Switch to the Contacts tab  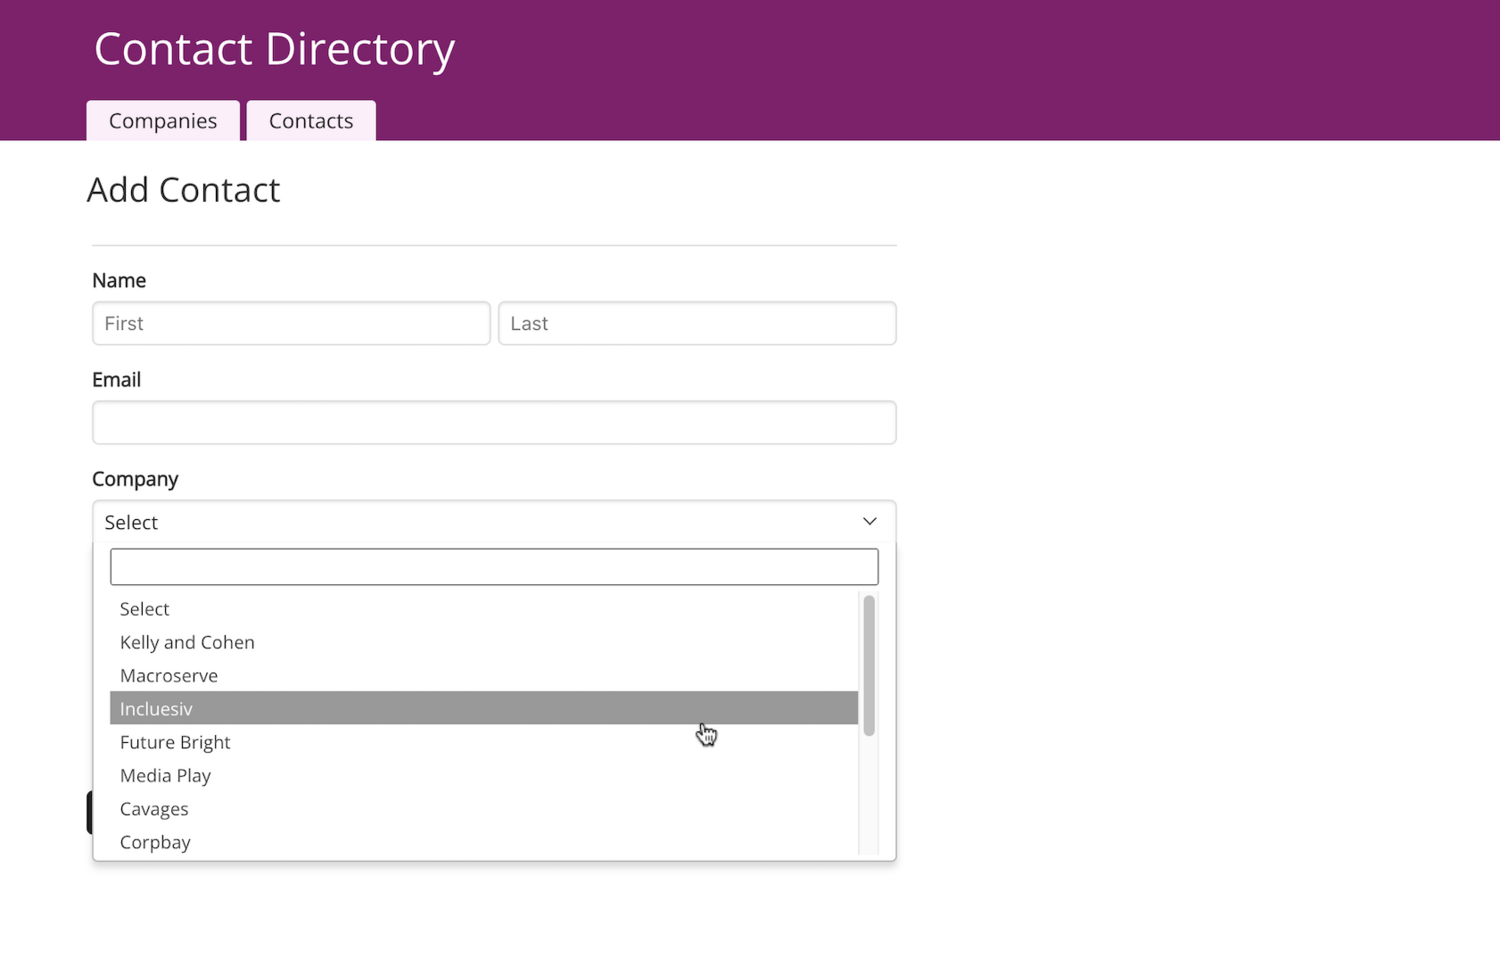click(311, 121)
